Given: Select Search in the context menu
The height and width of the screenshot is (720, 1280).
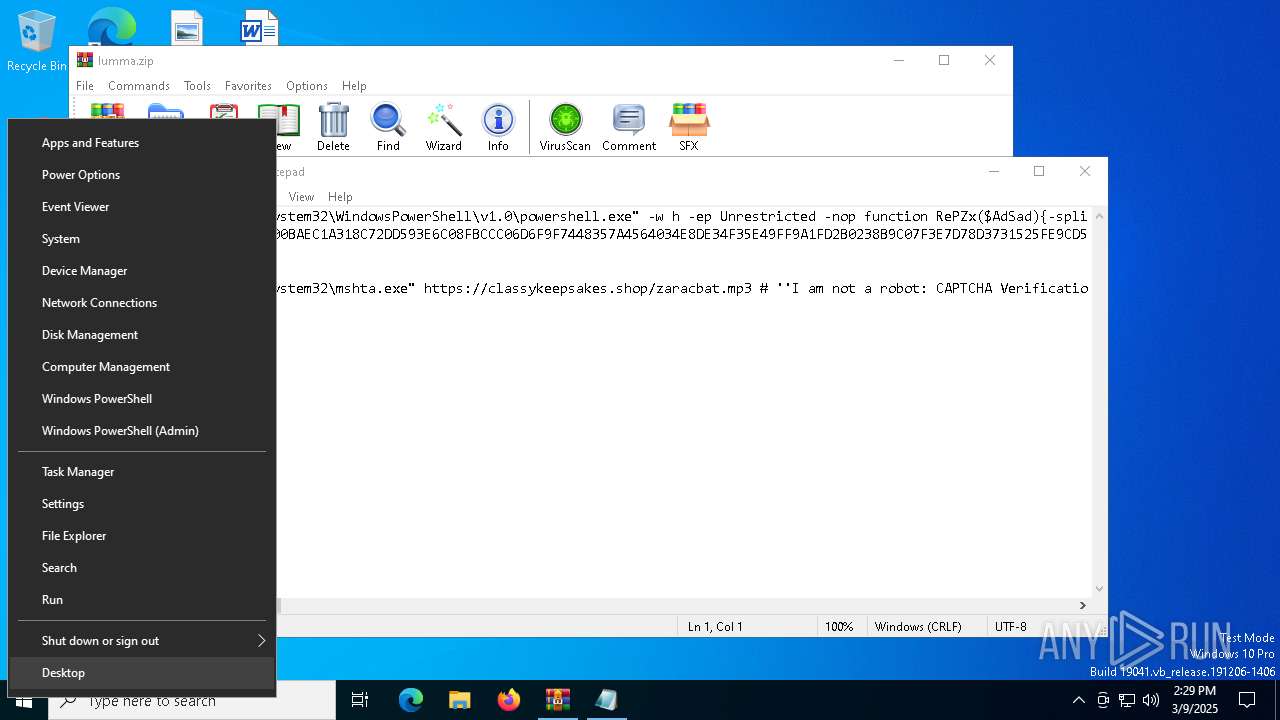Looking at the screenshot, I should pyautogui.click(x=141, y=568).
